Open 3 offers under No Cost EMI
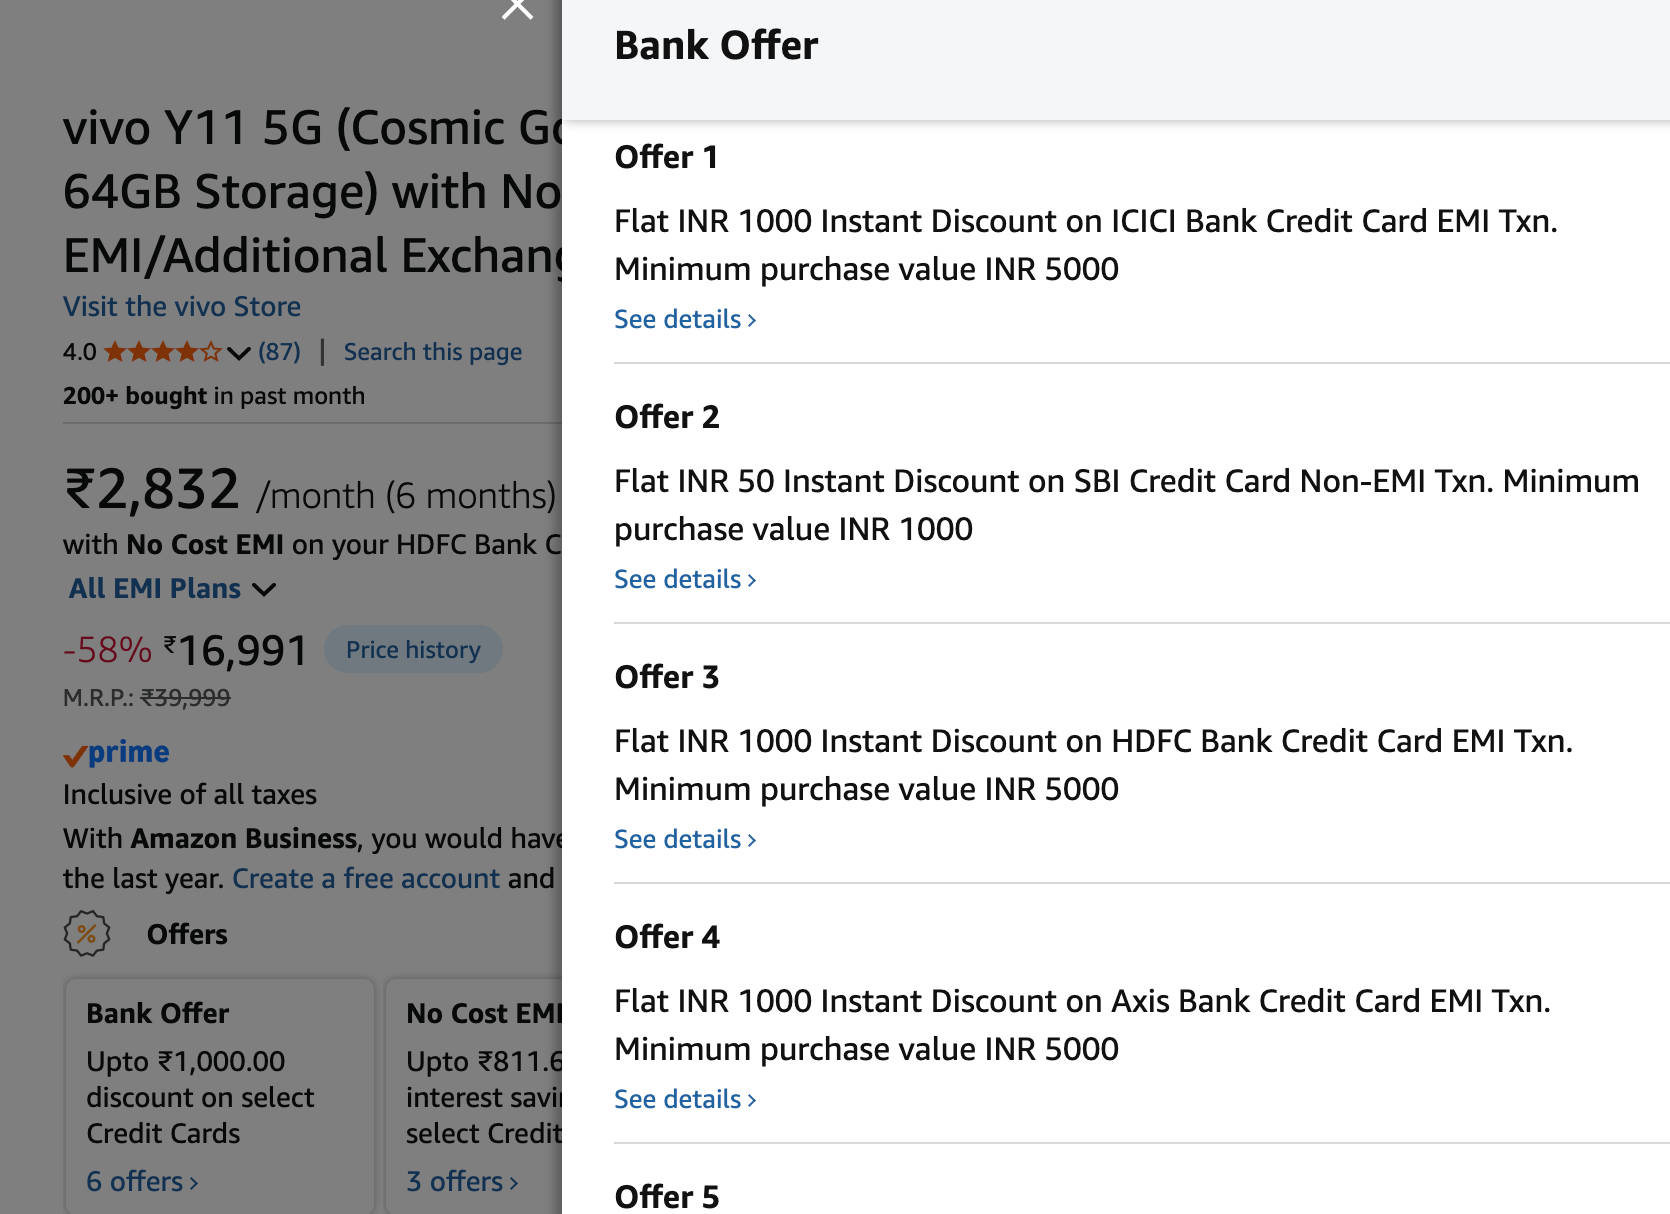Image resolution: width=1670 pixels, height=1214 pixels. 462,1181
